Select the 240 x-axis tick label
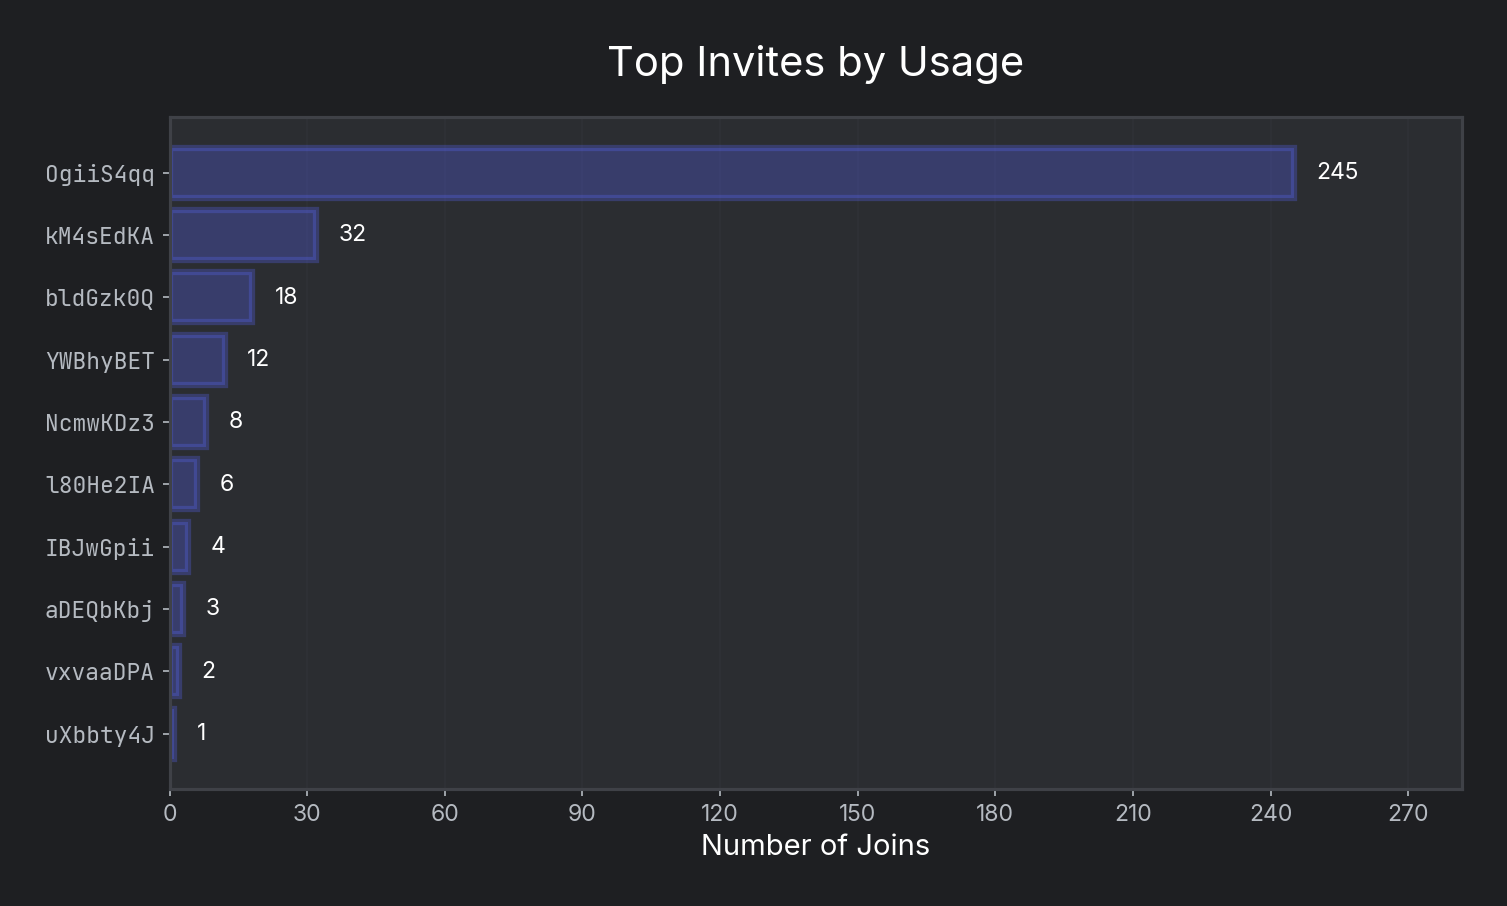1507x906 pixels. pos(1270,814)
